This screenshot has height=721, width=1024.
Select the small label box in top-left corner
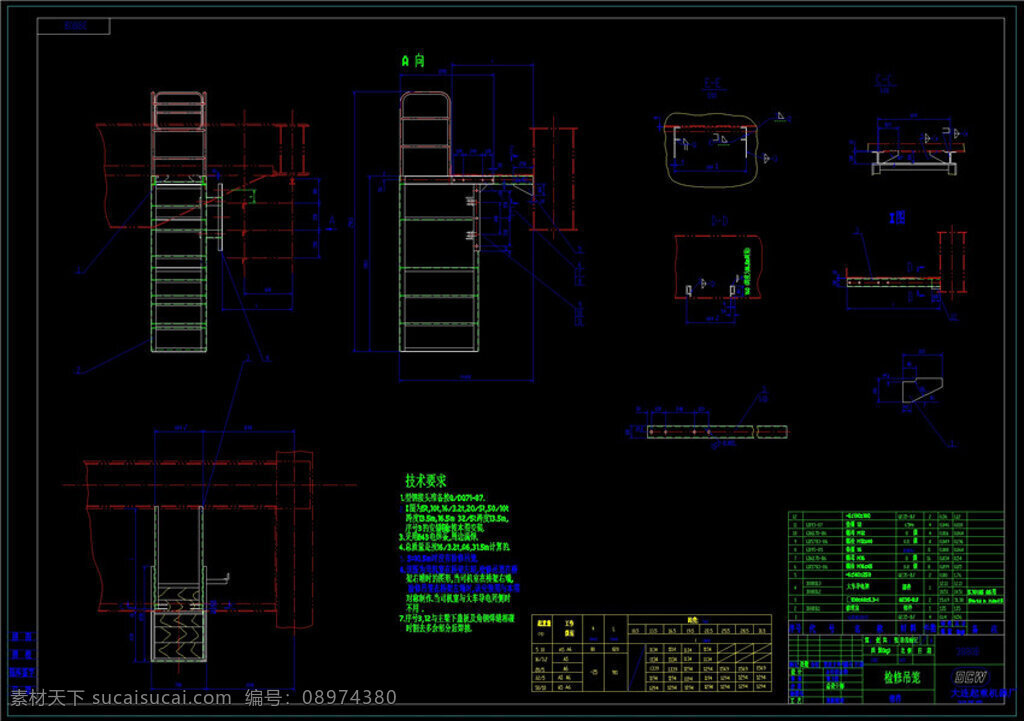coord(74,26)
